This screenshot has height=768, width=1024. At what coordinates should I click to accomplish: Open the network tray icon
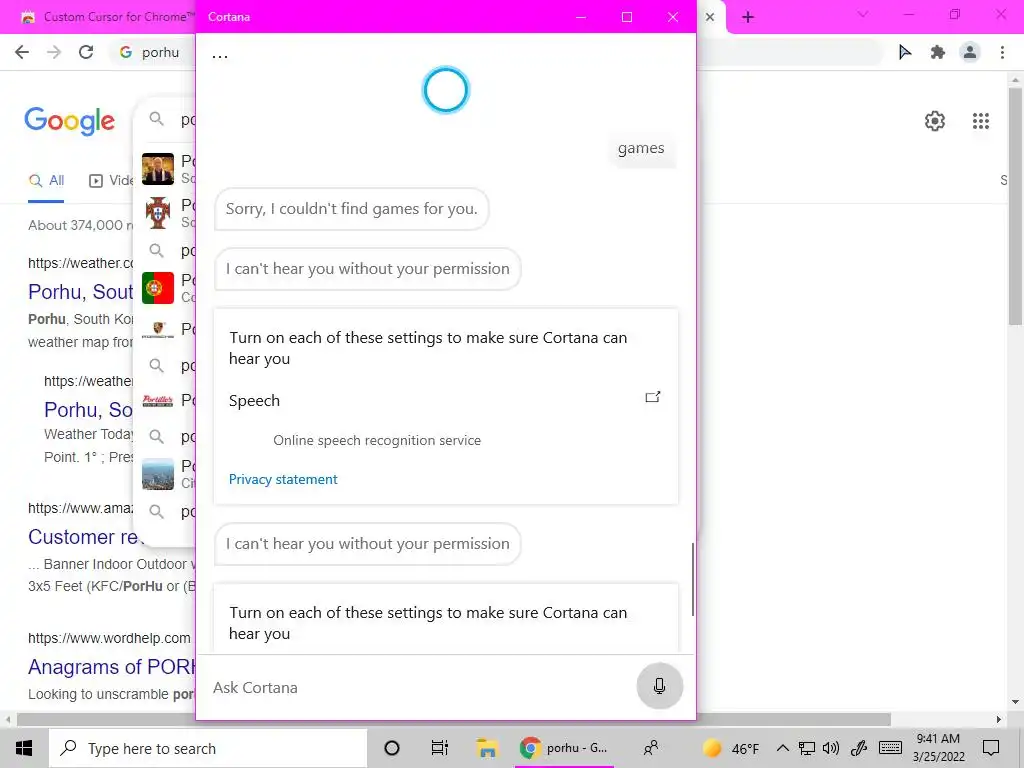pyautogui.click(x=807, y=748)
